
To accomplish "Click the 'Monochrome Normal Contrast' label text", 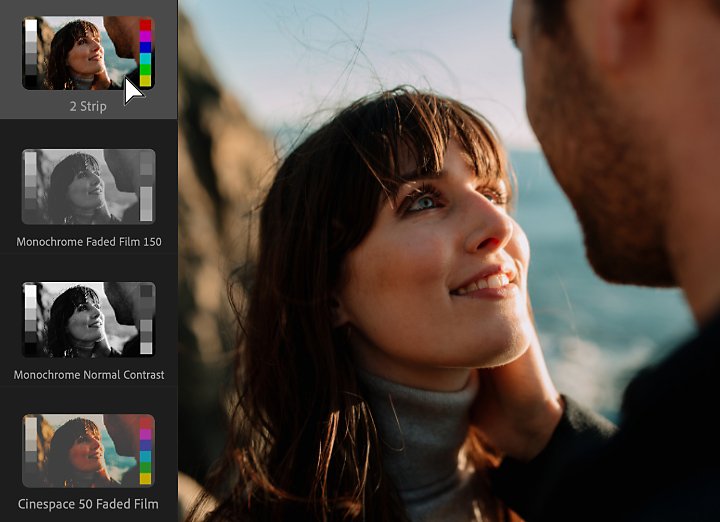I will click(x=89, y=375).
